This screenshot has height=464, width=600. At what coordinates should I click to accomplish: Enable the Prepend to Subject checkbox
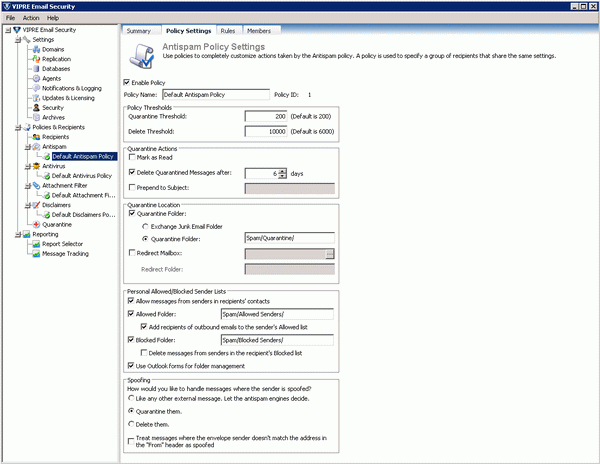(132, 187)
